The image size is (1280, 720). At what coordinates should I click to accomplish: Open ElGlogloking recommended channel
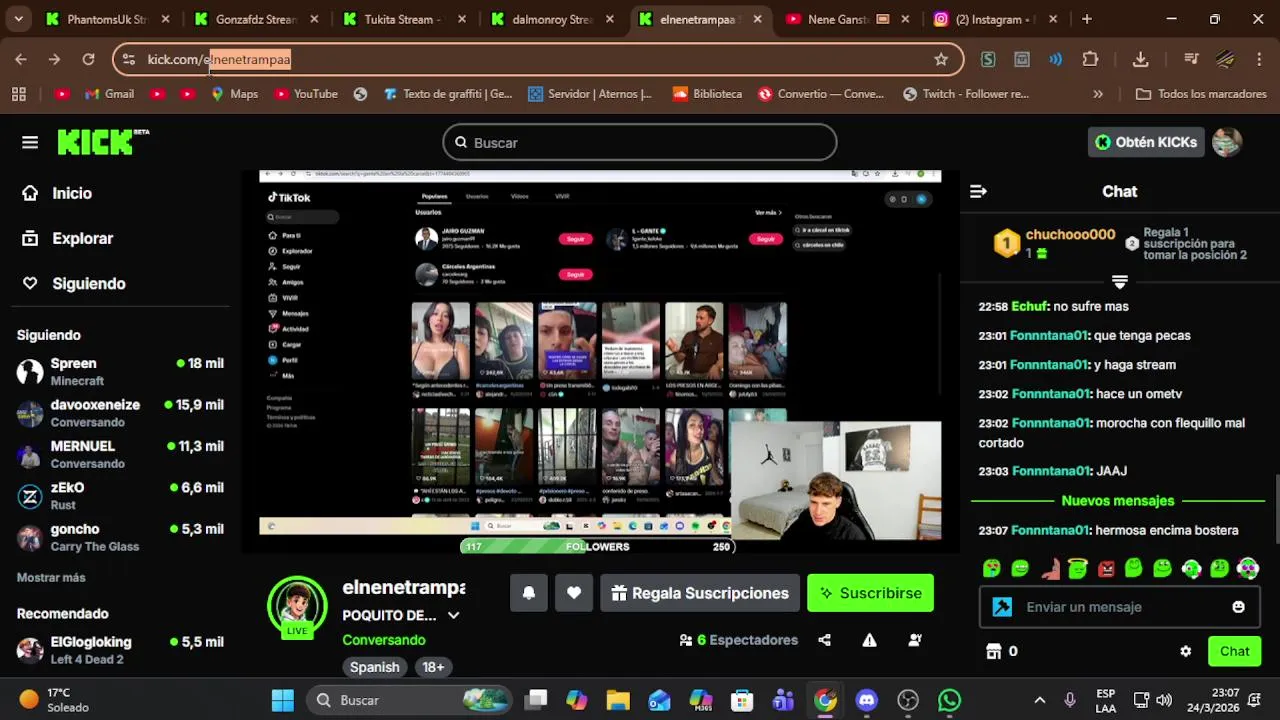tap(120, 650)
